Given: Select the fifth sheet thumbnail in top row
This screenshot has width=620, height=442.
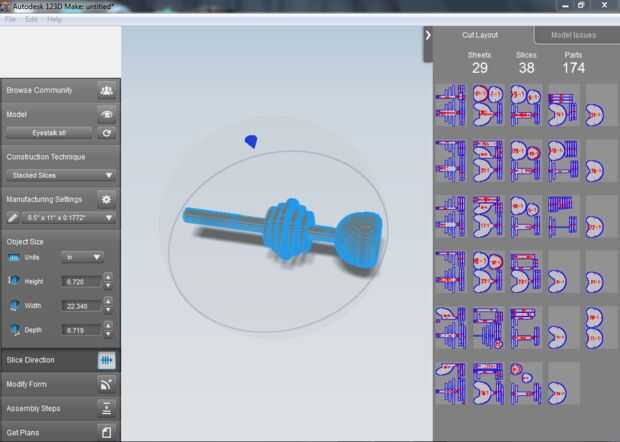Looking at the screenshot, I should point(601,105).
